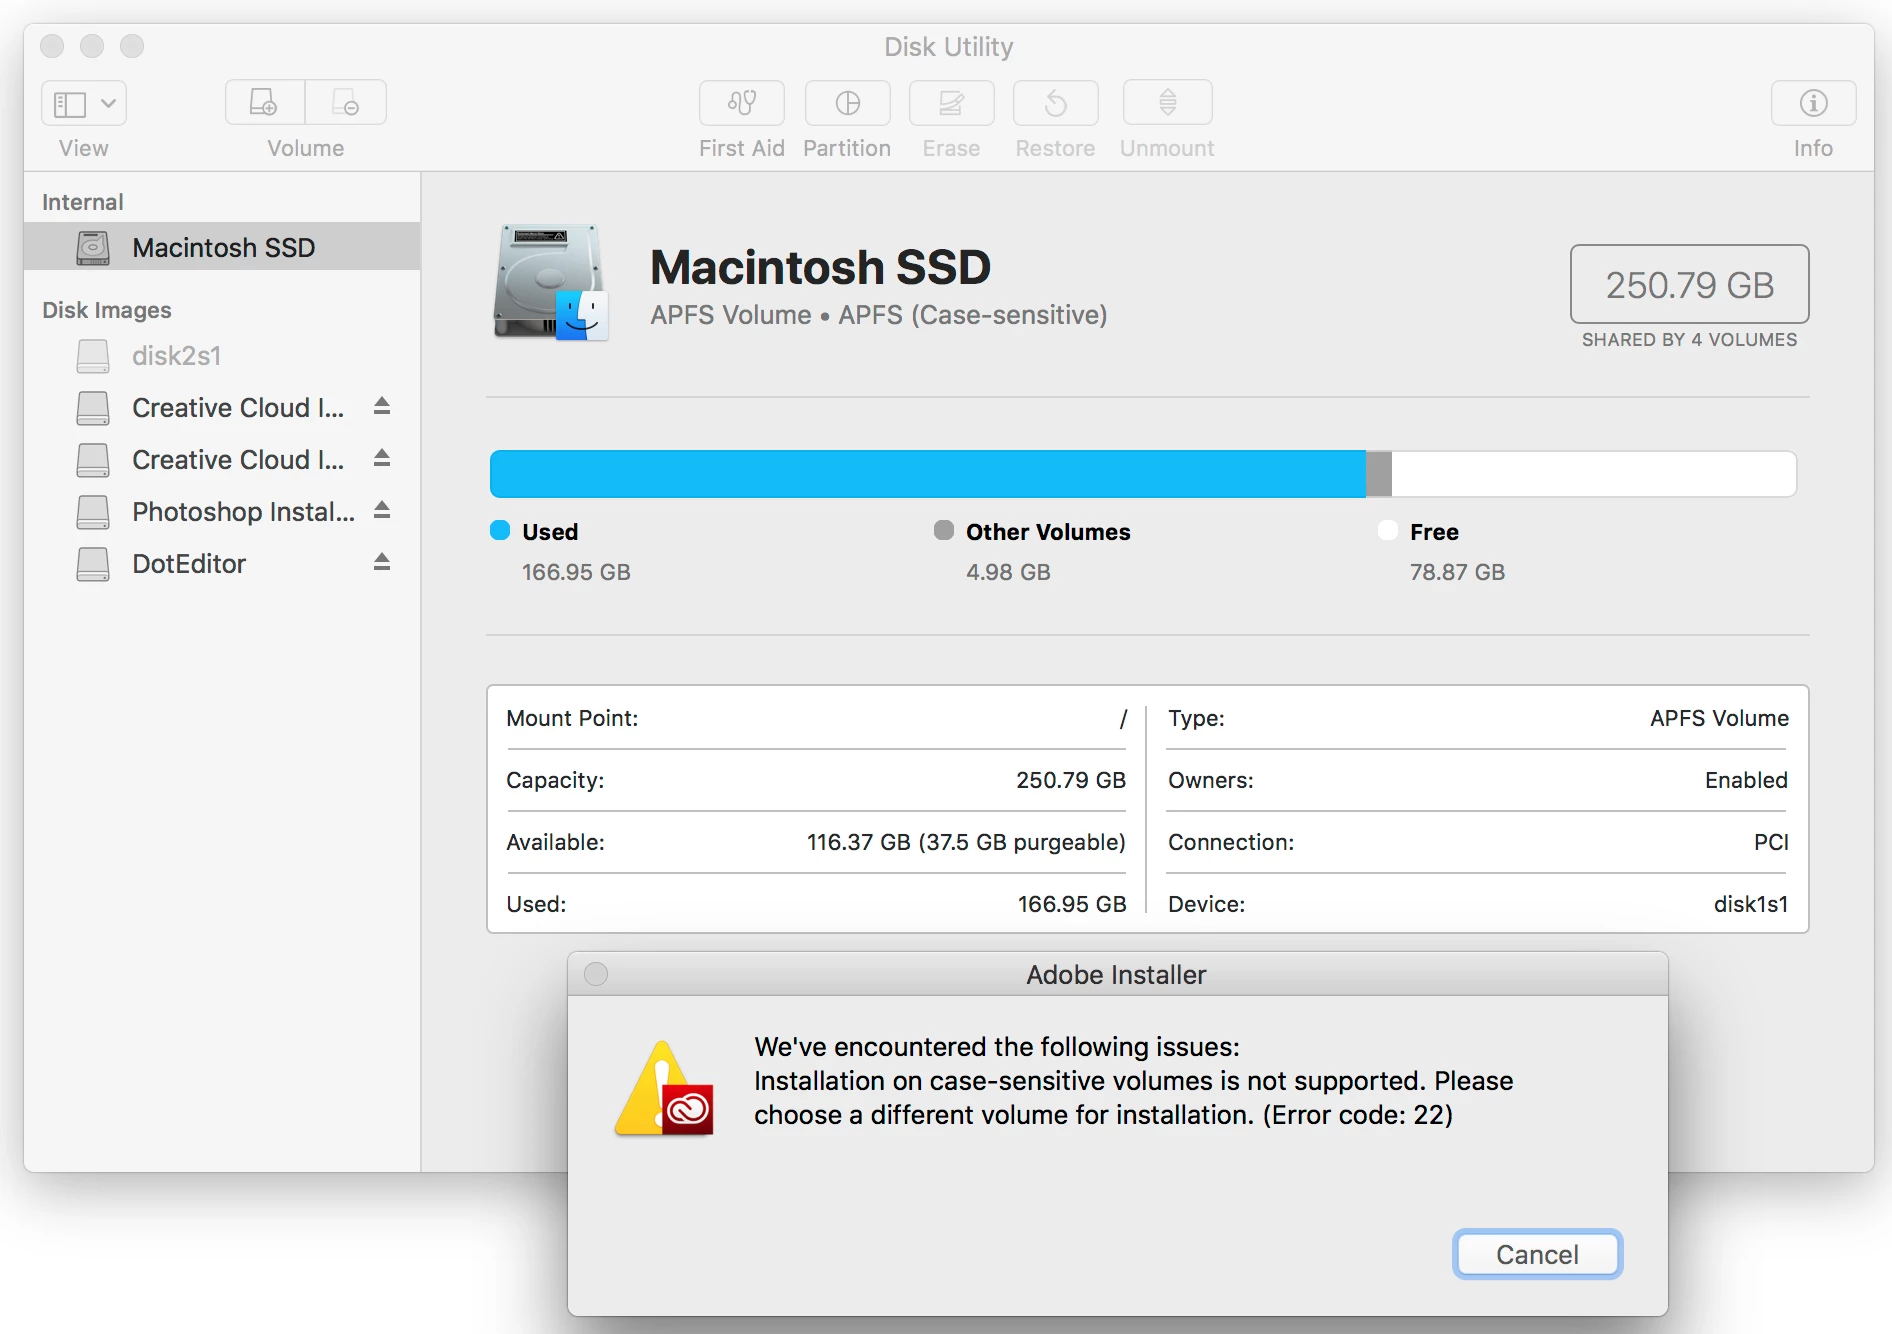This screenshot has width=1892, height=1334.
Task: Click the gray Other Volumes legend dot
Action: tap(944, 530)
